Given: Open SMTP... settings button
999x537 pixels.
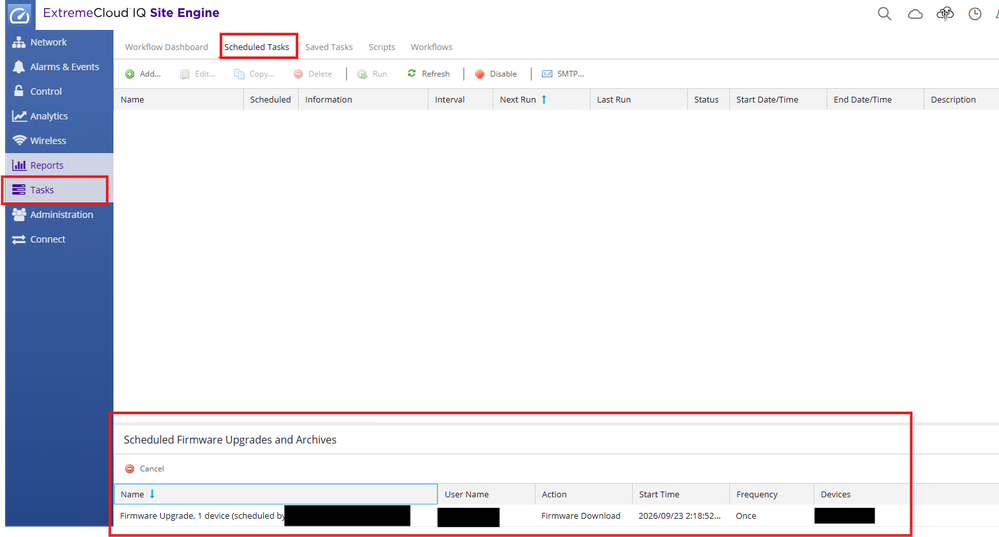Looking at the screenshot, I should pyautogui.click(x=563, y=74).
